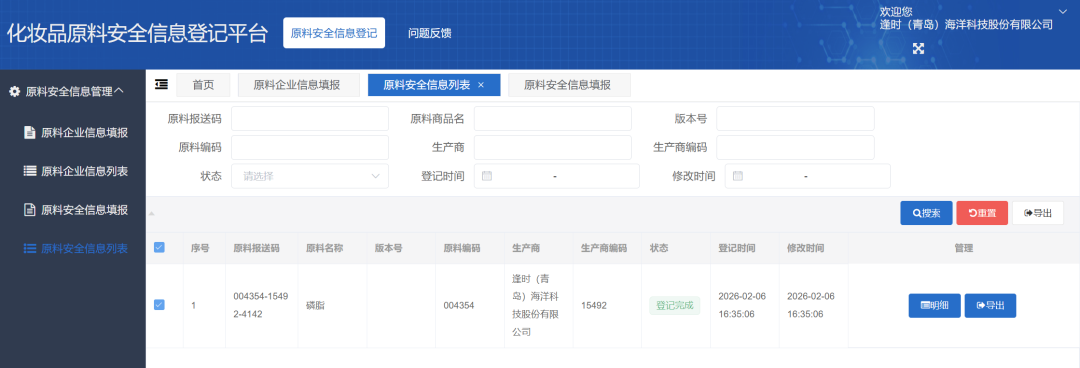Click the 登记完成 status tag
Image resolution: width=1080 pixels, height=368 pixels.
pos(674,305)
